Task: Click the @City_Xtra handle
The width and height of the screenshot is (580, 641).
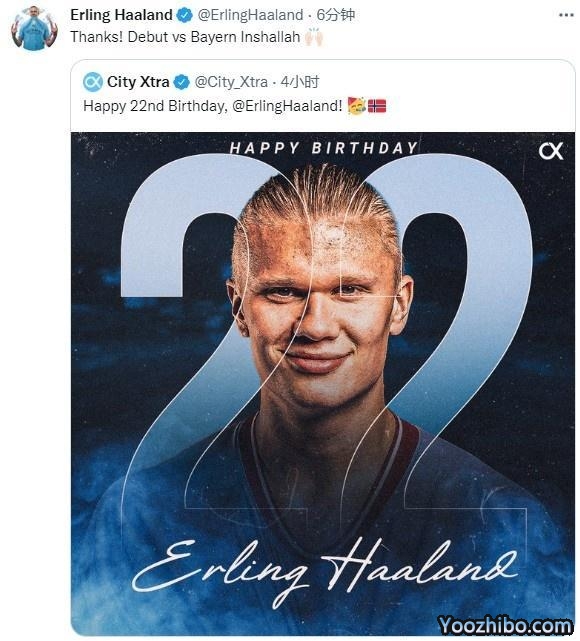Action: point(231,82)
